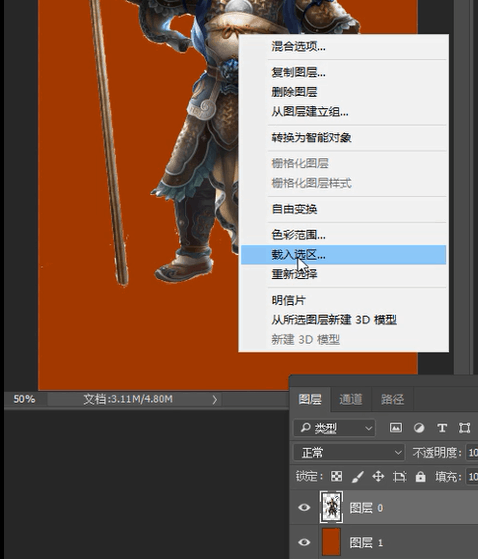The width and height of the screenshot is (478, 559).
Task: Toggle lock all padlock icon
Action: click(421, 476)
